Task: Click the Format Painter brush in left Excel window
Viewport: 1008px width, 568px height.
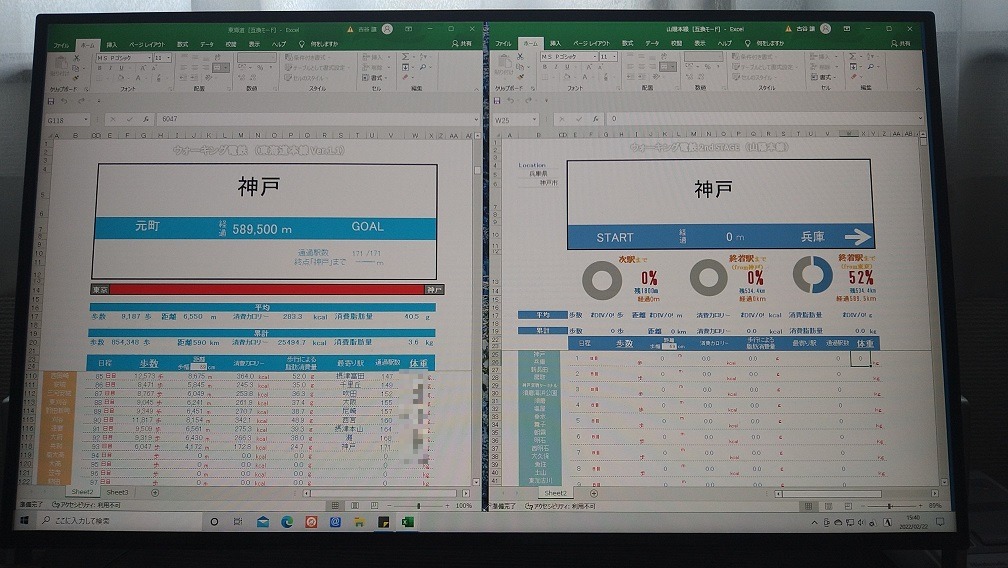Action: coord(77,78)
